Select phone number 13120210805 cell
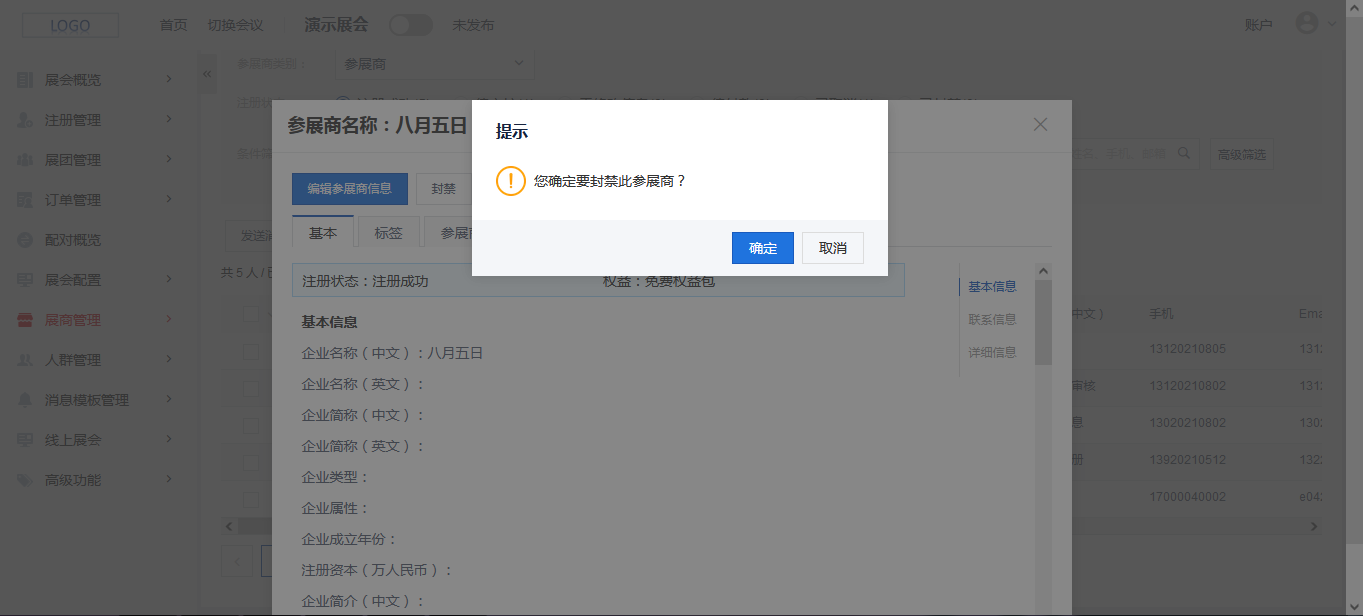This screenshot has width=1363, height=616. click(x=1188, y=349)
